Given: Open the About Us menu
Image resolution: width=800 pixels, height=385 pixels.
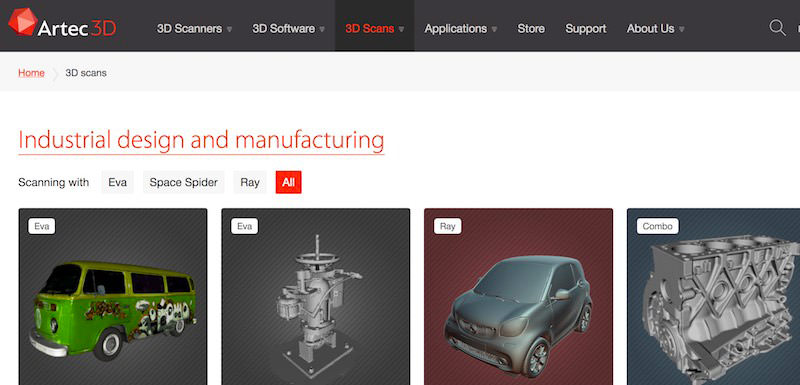Looking at the screenshot, I should coord(651,29).
